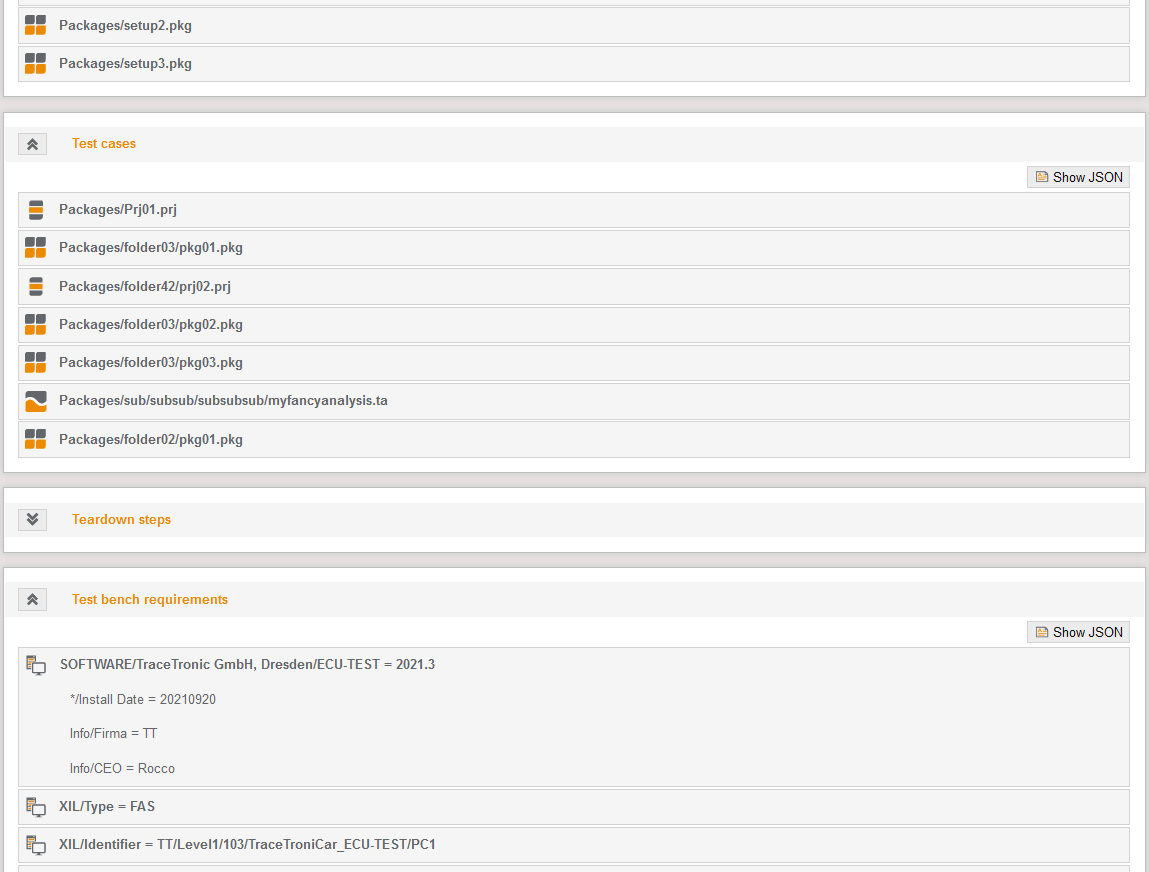Show JSON for Test cases
Viewport: 1149px width, 872px height.
point(1078,177)
